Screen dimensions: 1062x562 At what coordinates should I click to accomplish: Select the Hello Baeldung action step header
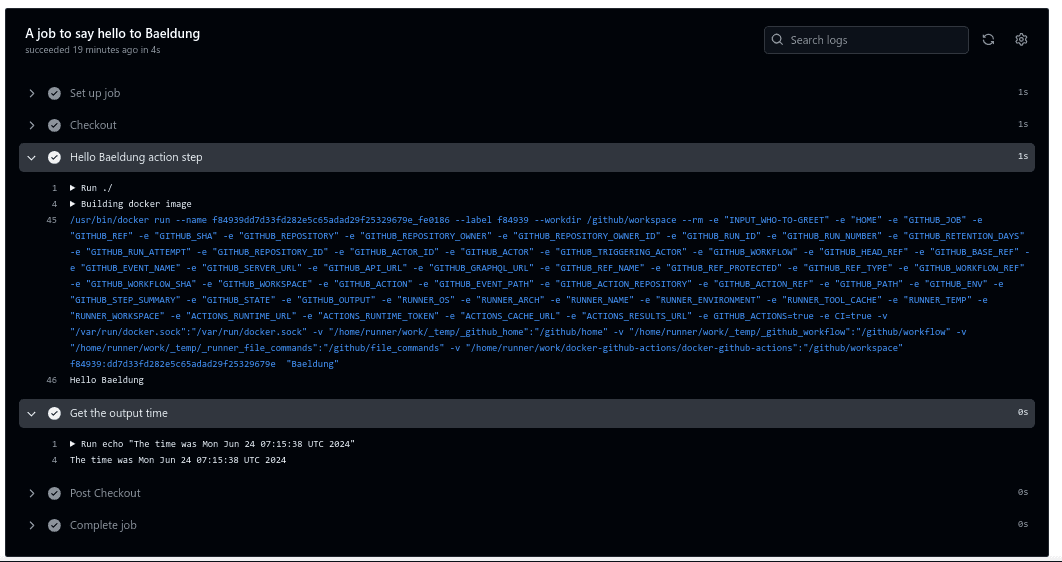tap(527, 157)
